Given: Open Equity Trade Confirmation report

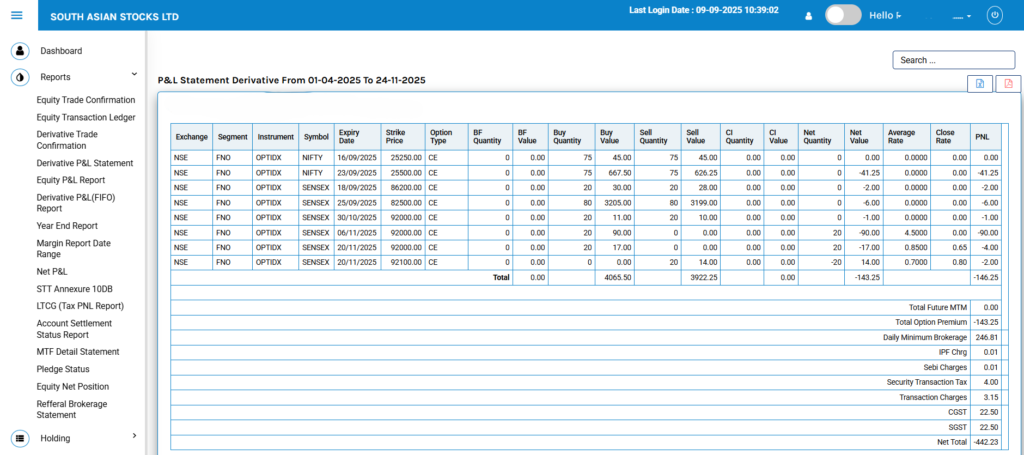Looking at the screenshot, I should [x=85, y=100].
